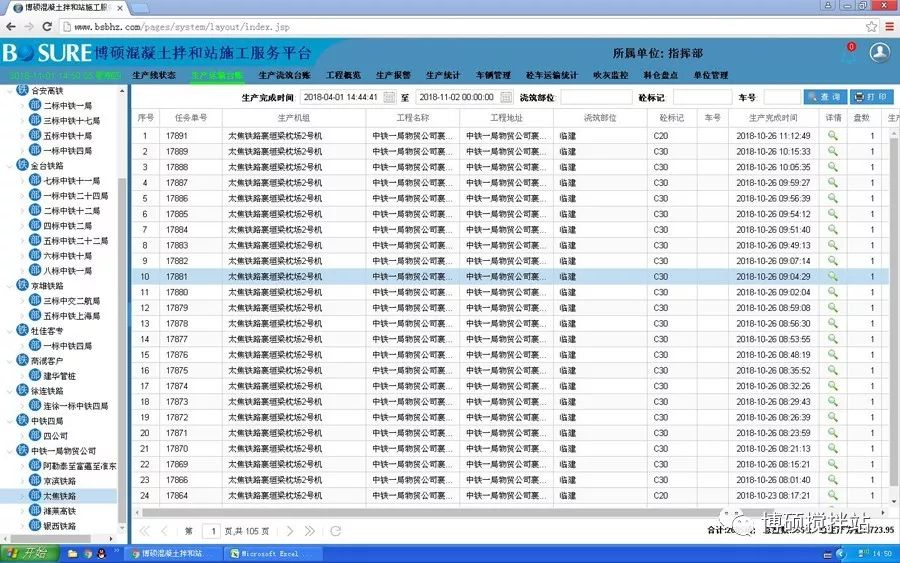Open the 车辆管理 menu

[x=493, y=75]
